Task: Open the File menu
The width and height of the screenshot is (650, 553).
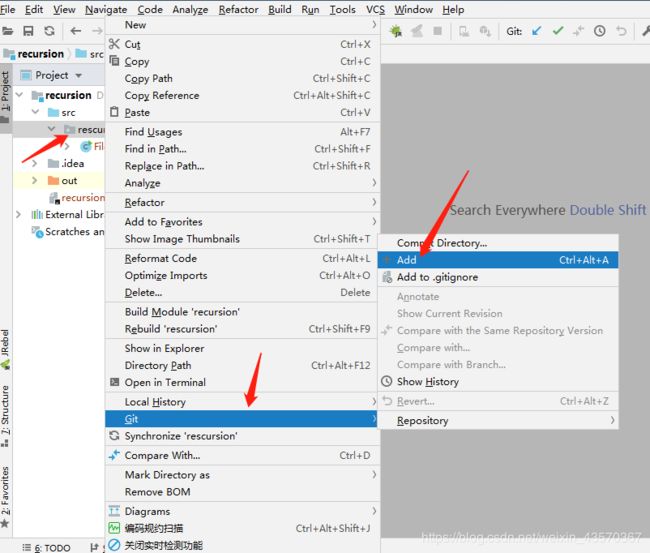Action: pos(8,9)
